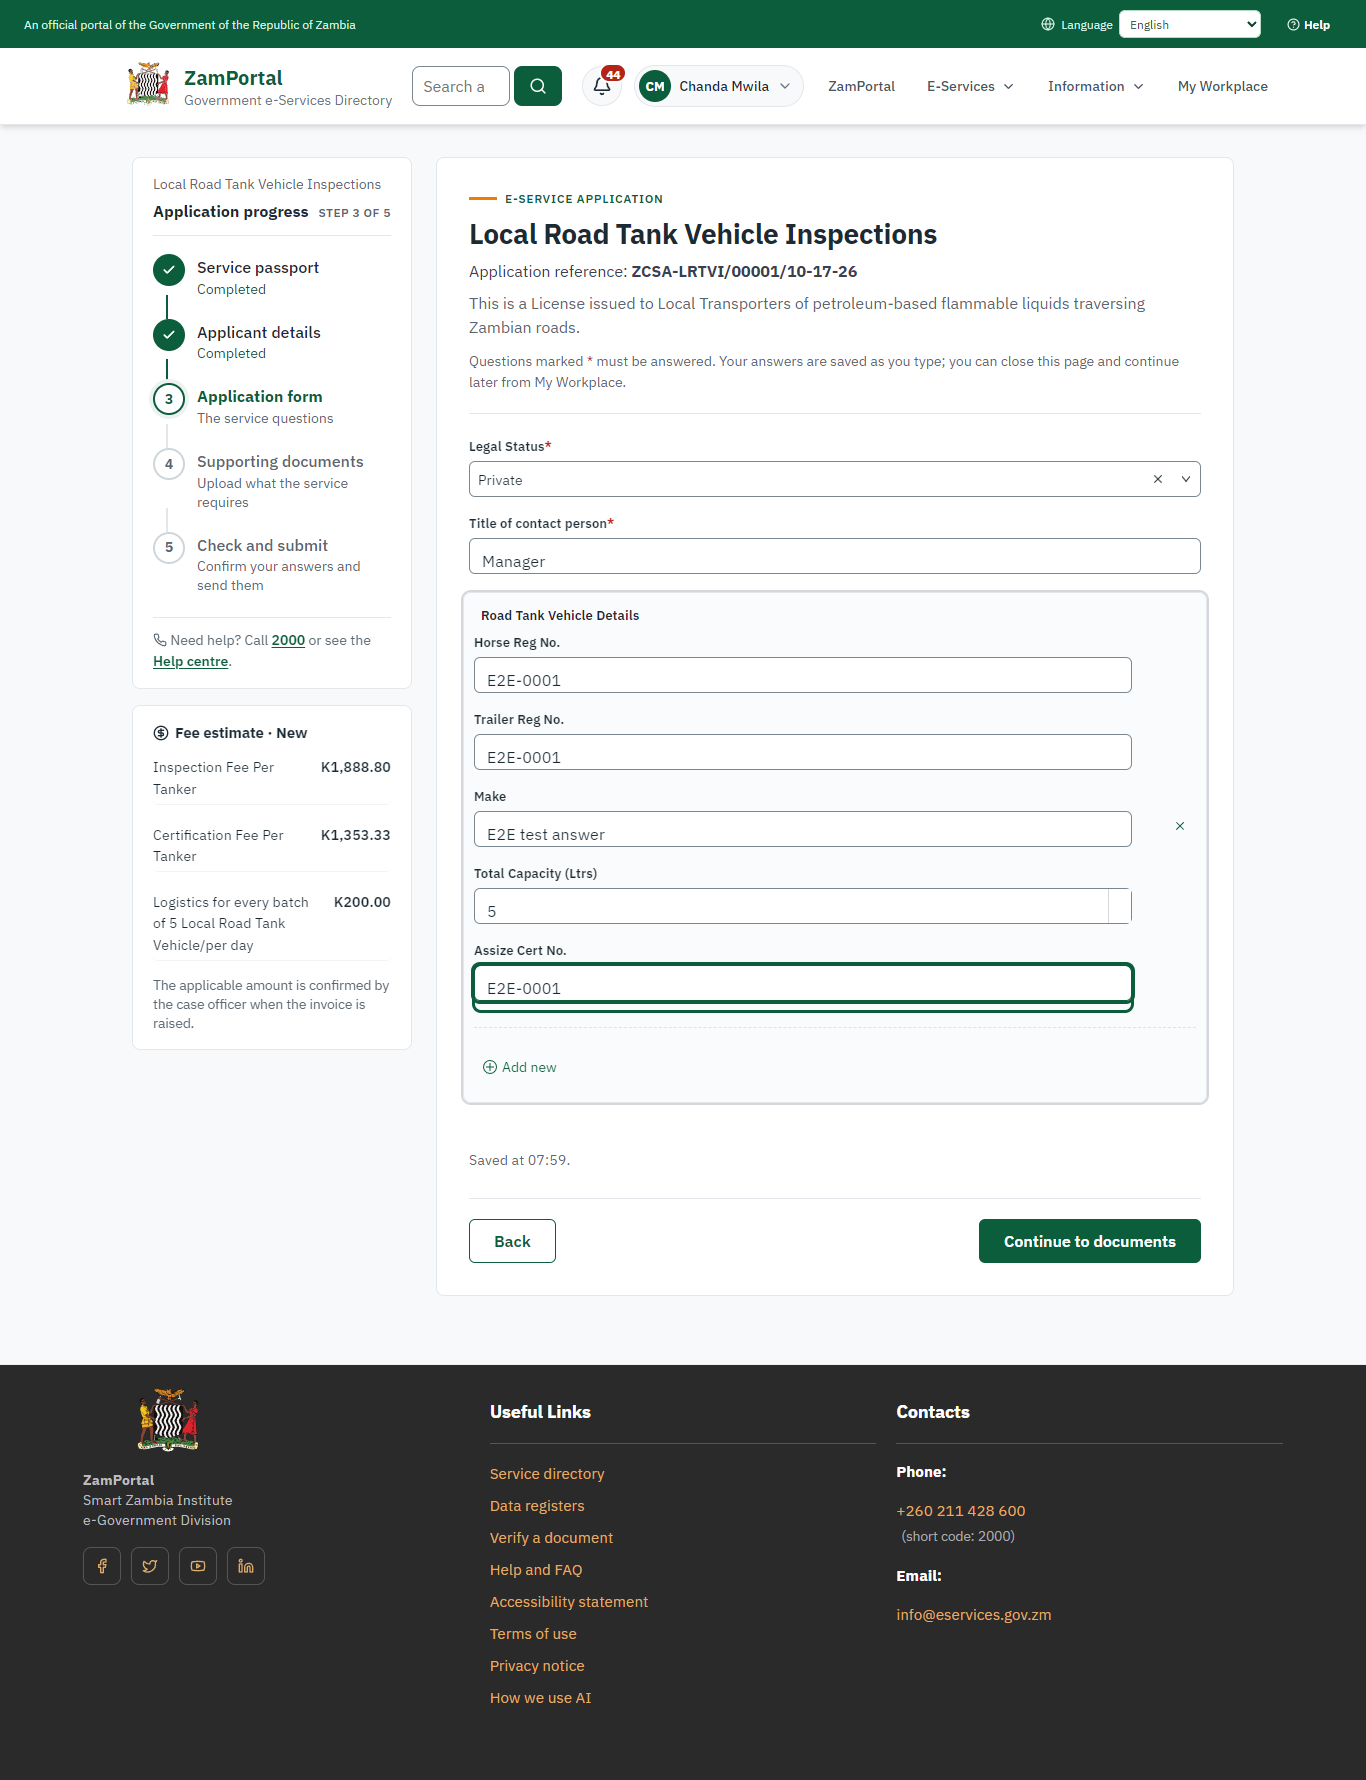Click the YouTube icon in footer

coord(198,1566)
